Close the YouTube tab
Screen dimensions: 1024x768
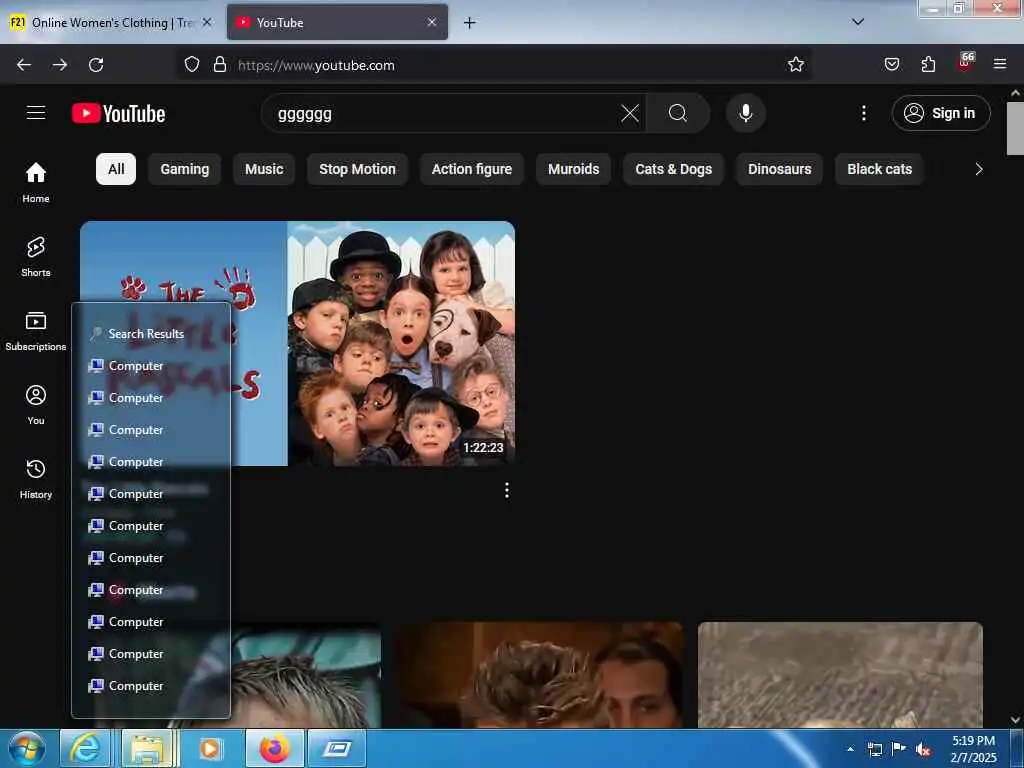point(432,22)
